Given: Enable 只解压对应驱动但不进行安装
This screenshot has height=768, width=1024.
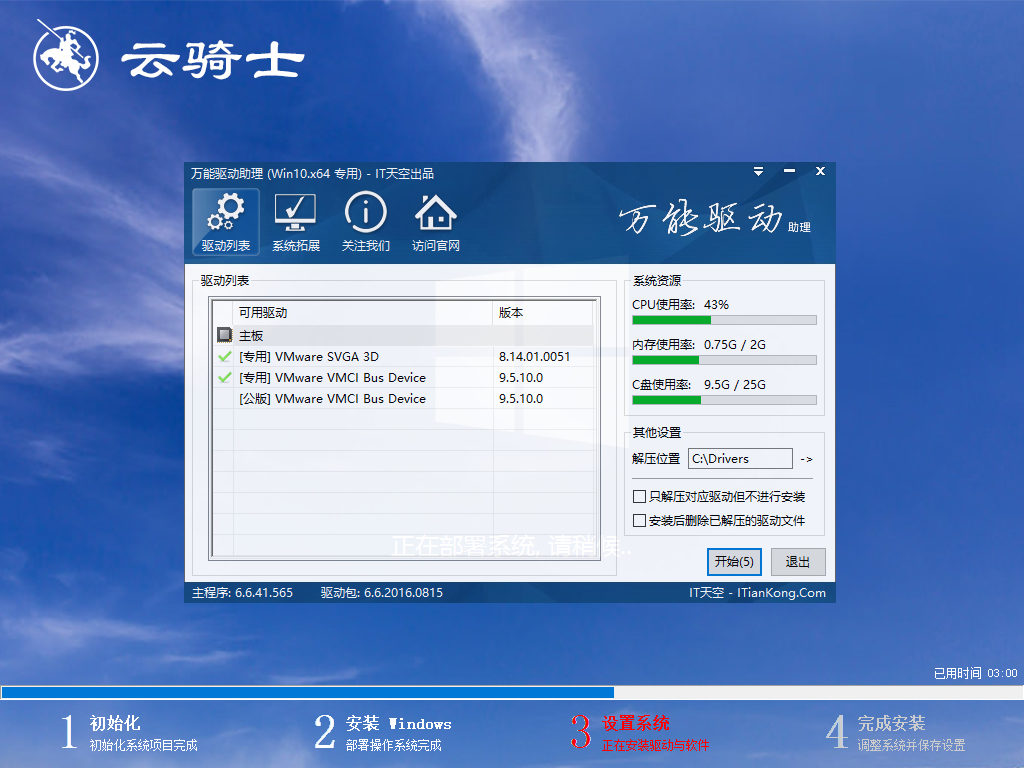Looking at the screenshot, I should (637, 495).
